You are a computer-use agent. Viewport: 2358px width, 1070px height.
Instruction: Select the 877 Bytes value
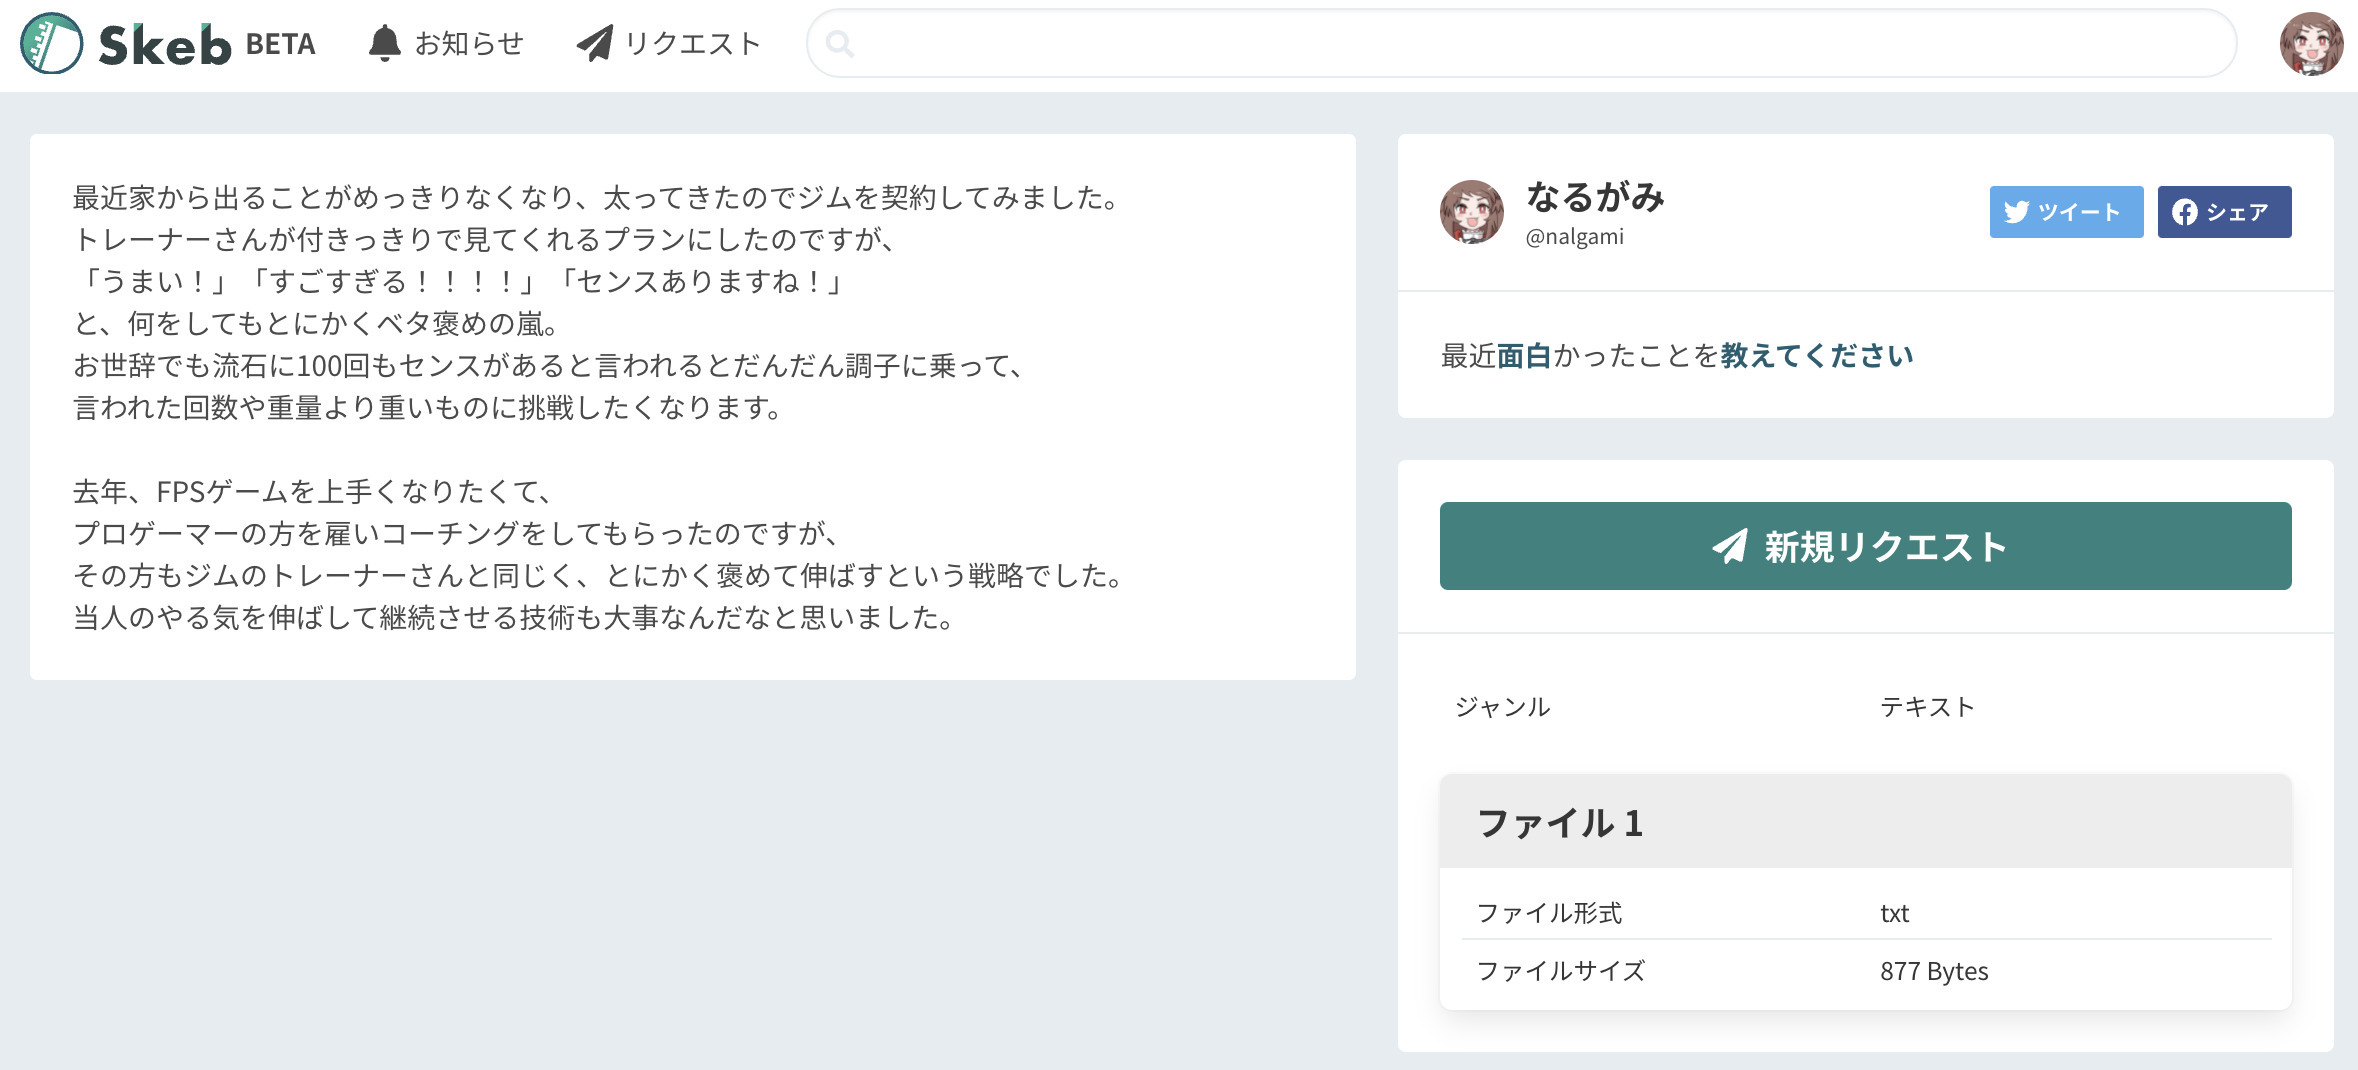pyautogui.click(x=1934, y=971)
